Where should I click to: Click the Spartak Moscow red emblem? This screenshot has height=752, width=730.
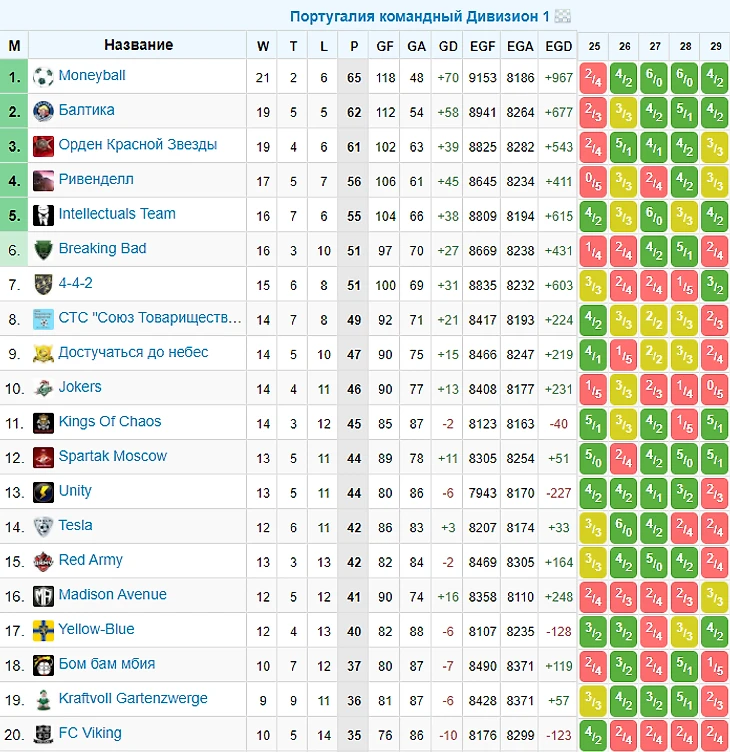coord(43,458)
